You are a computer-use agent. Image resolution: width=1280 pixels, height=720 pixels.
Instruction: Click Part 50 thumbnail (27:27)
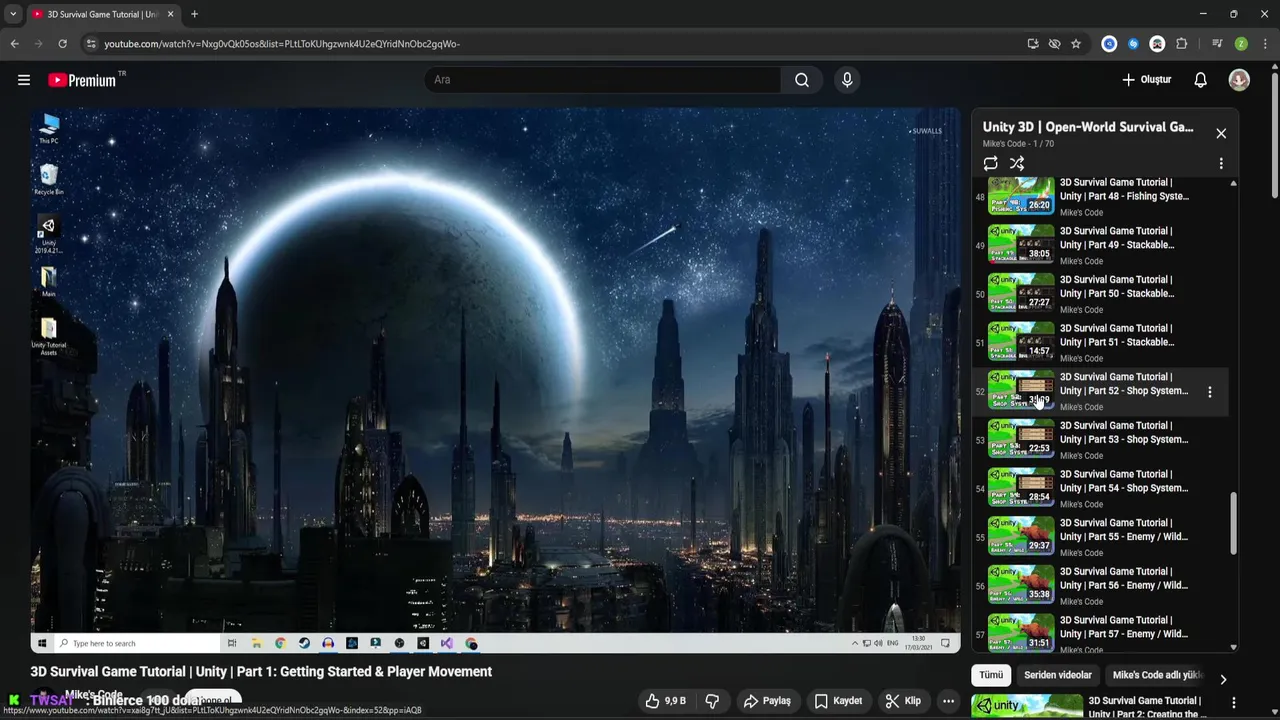[x=1021, y=294]
